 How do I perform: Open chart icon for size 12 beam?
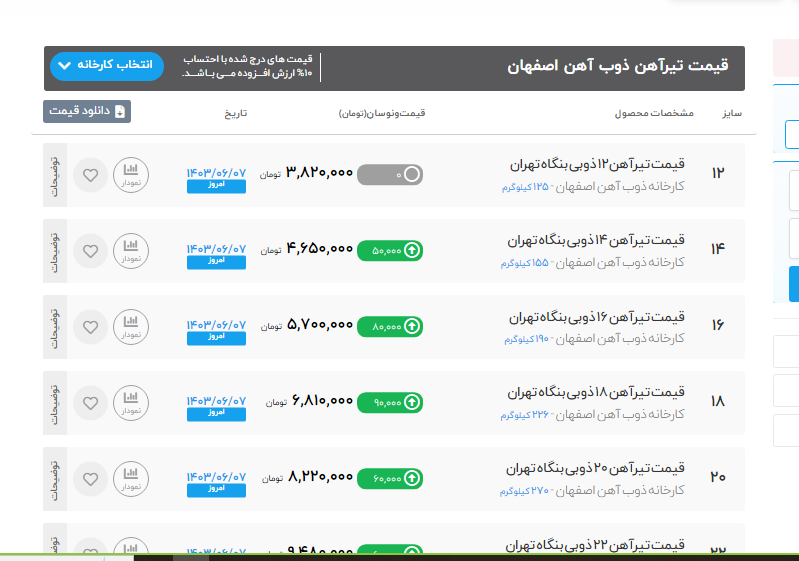pos(130,175)
